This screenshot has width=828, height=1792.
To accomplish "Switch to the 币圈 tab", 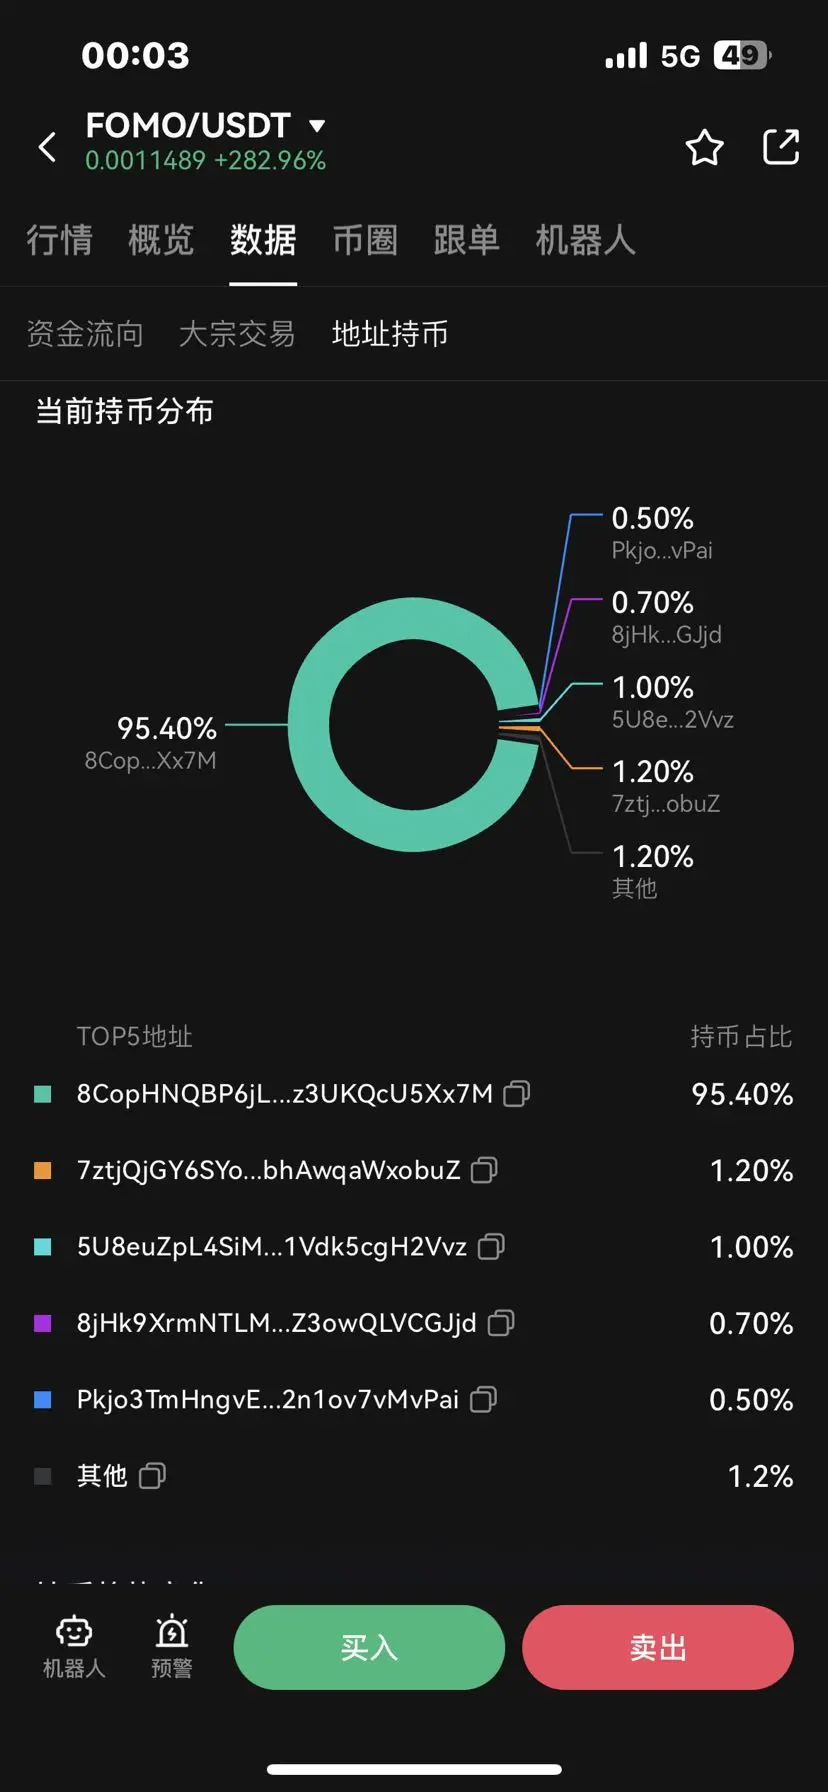I will tap(365, 240).
